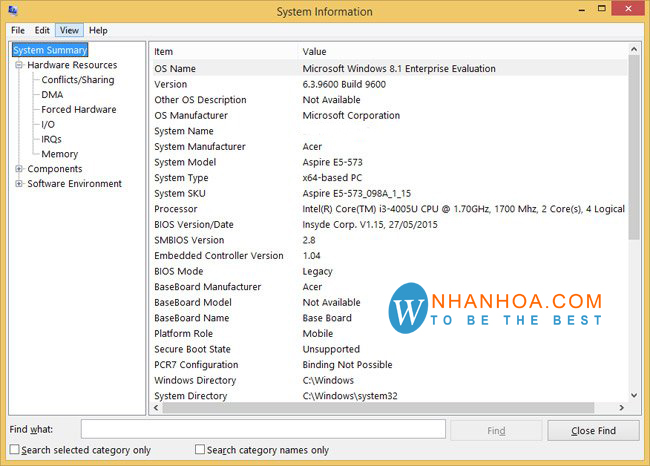Click the horizontal scrollbar right arrow

click(x=621, y=408)
